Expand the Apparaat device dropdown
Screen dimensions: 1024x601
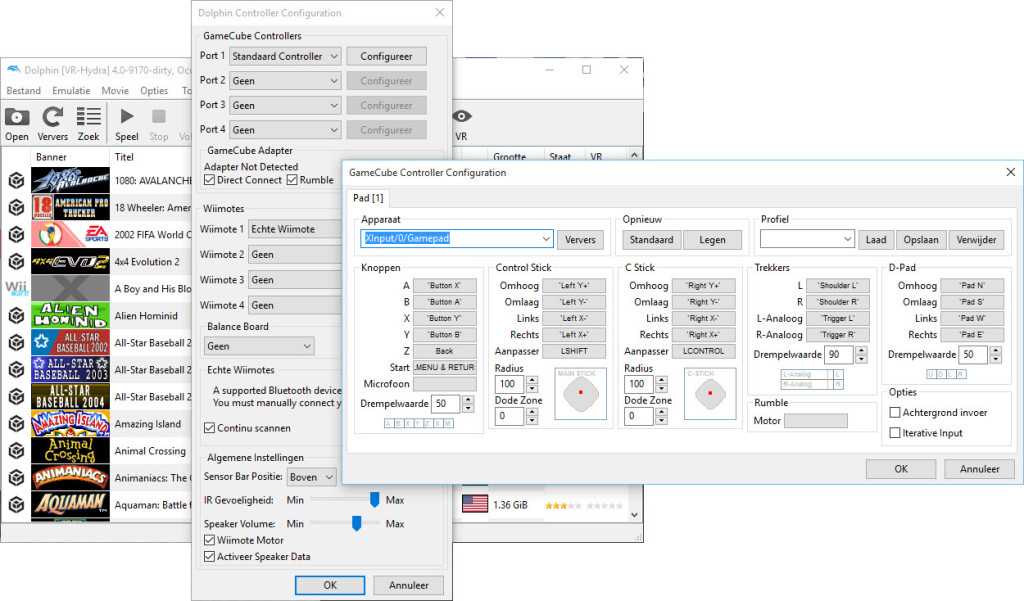(x=456, y=239)
